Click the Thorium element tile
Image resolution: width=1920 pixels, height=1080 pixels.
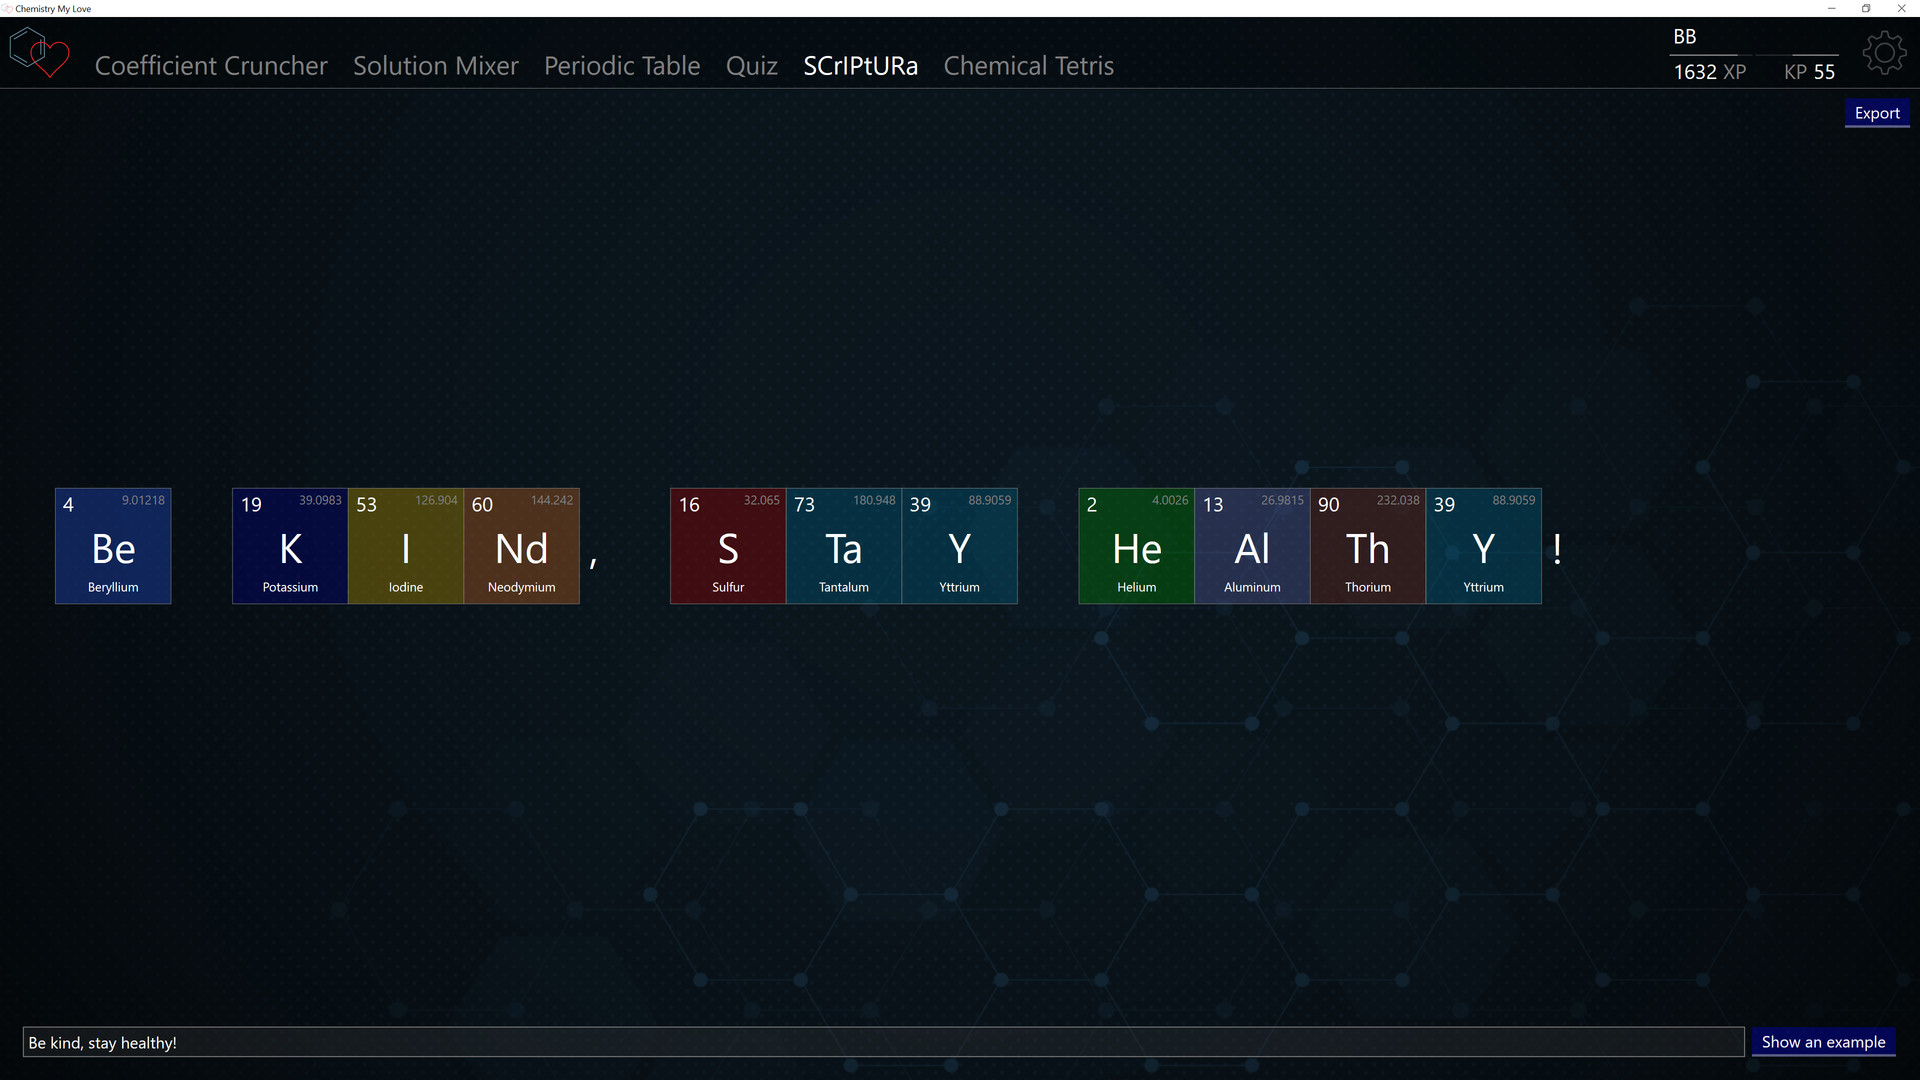pyautogui.click(x=1367, y=546)
